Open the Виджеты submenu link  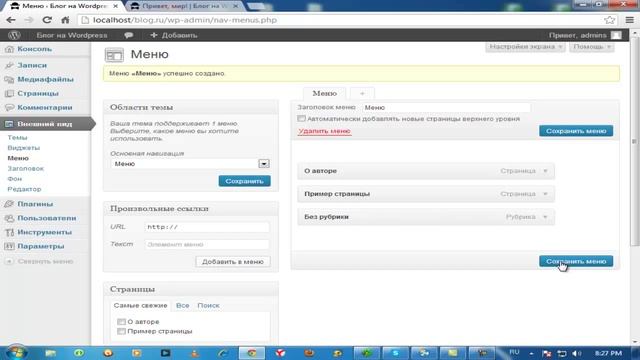[24, 148]
